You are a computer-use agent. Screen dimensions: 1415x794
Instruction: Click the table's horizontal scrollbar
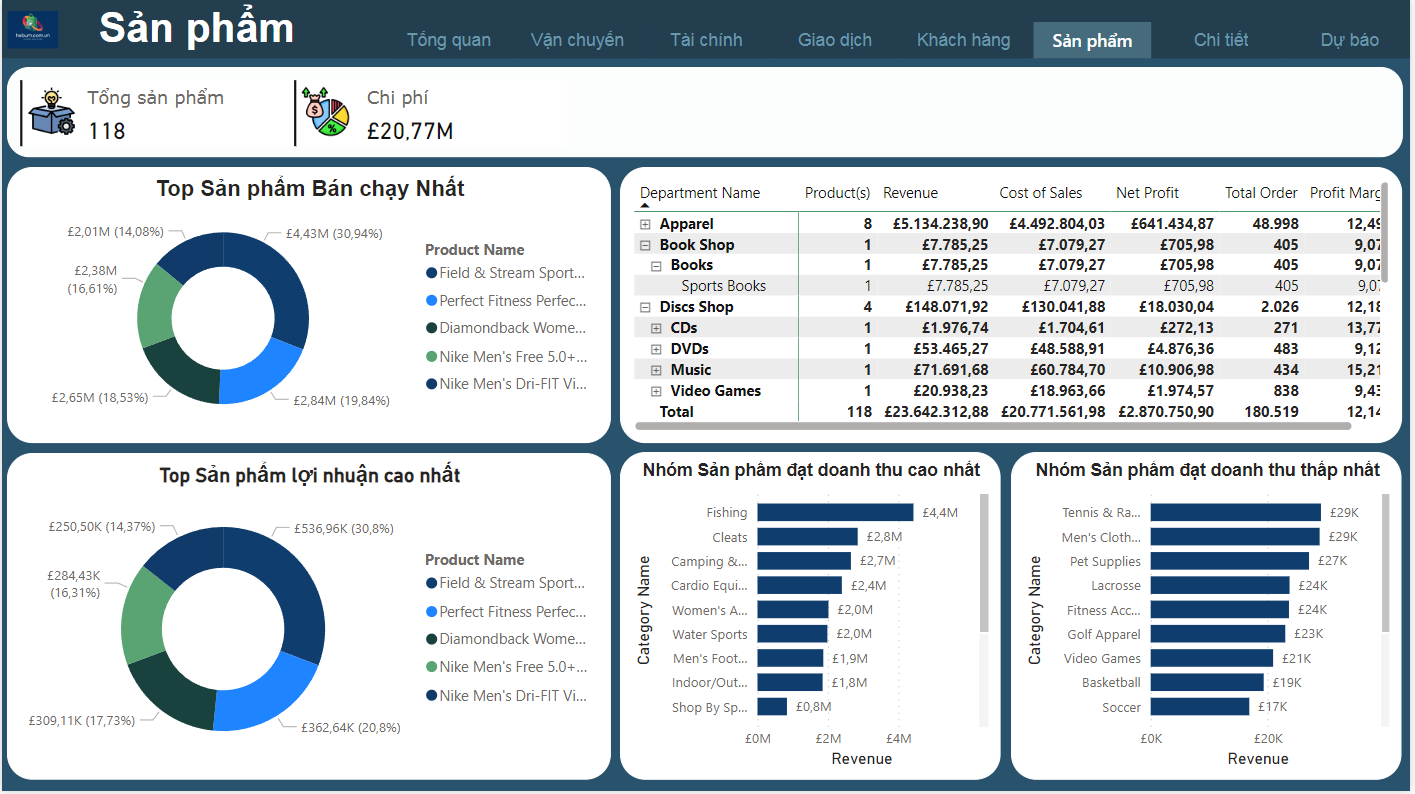click(x=992, y=426)
